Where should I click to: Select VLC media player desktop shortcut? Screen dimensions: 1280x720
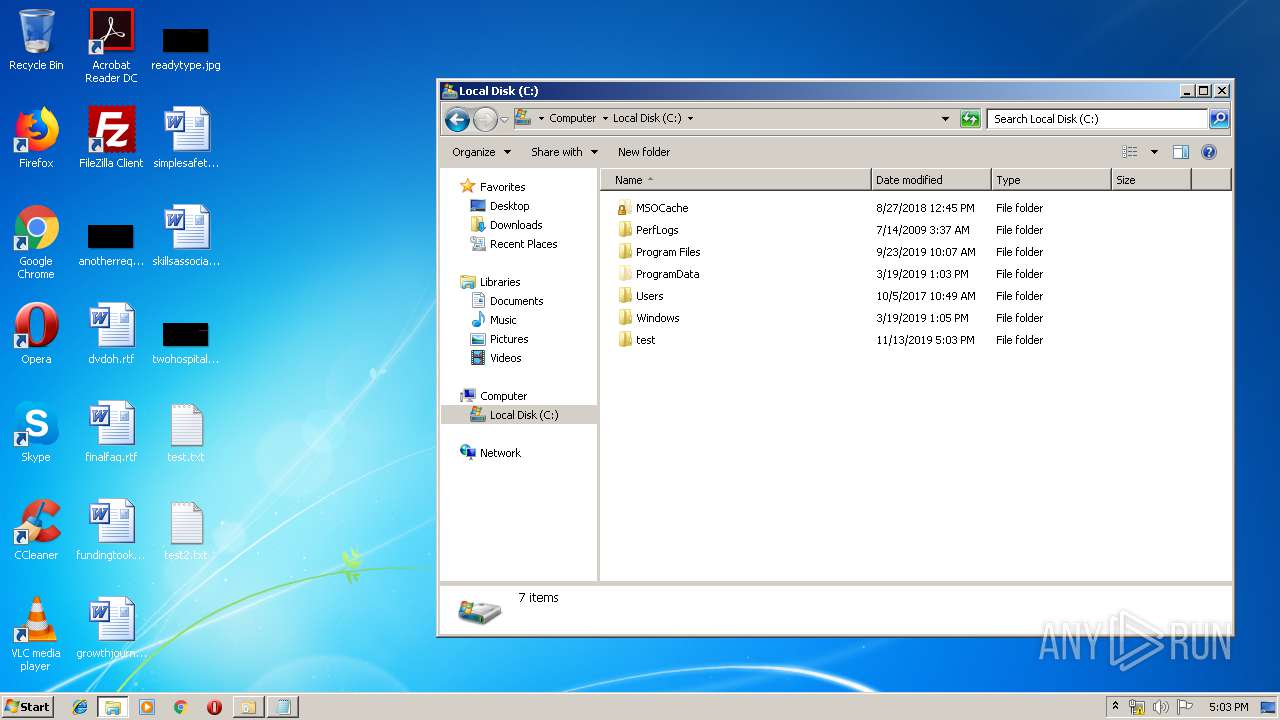tap(36, 634)
